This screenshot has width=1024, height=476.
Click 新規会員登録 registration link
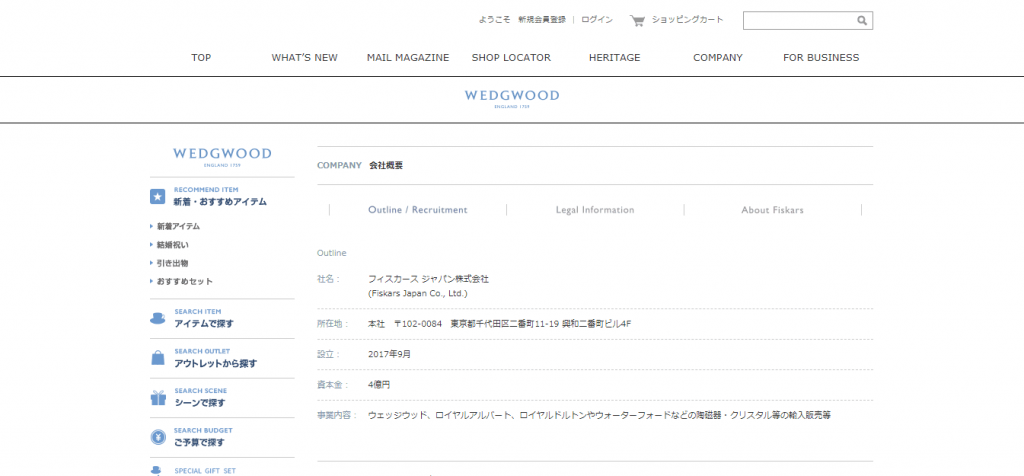point(542,20)
